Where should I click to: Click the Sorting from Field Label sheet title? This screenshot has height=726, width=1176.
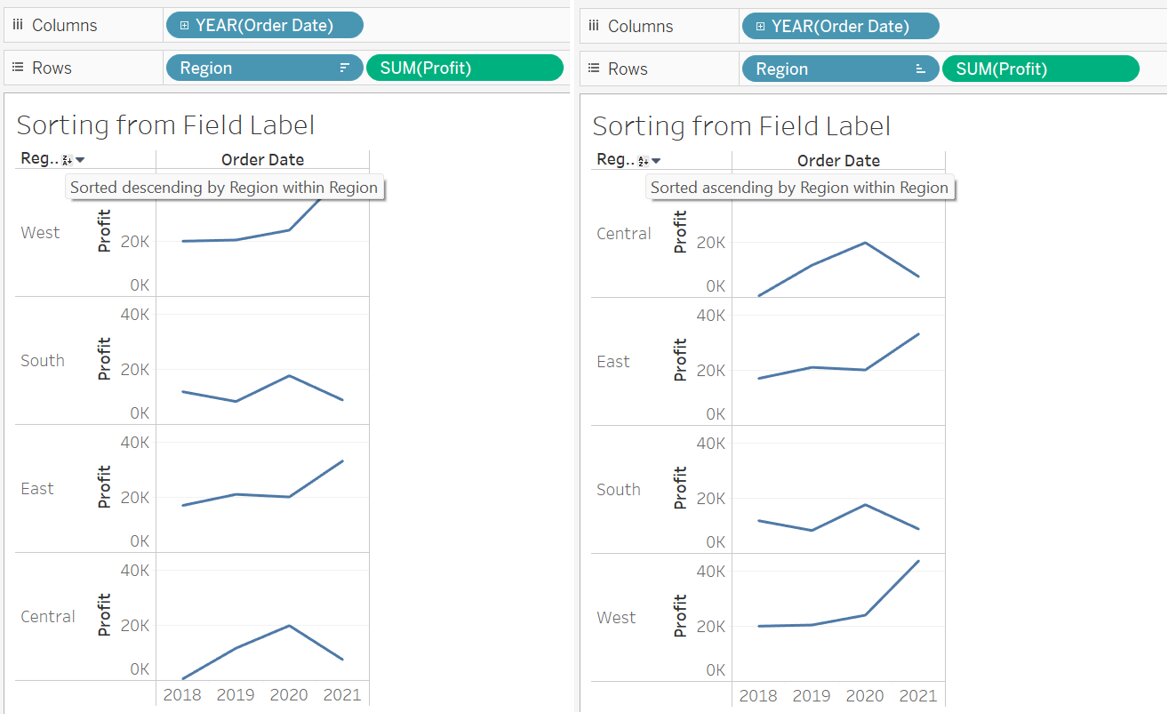coord(166,125)
